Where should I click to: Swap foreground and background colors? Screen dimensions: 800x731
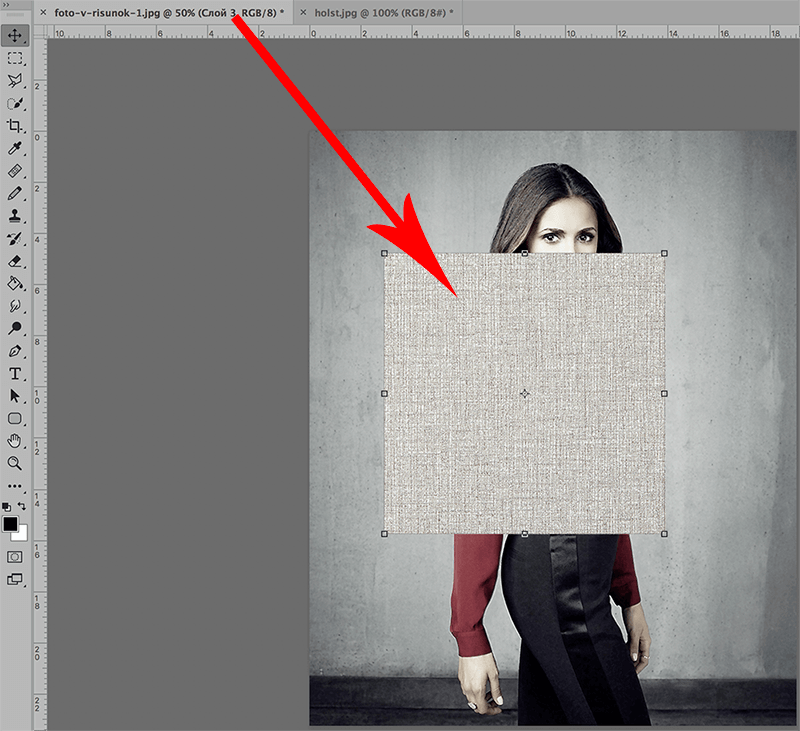click(x=22, y=507)
